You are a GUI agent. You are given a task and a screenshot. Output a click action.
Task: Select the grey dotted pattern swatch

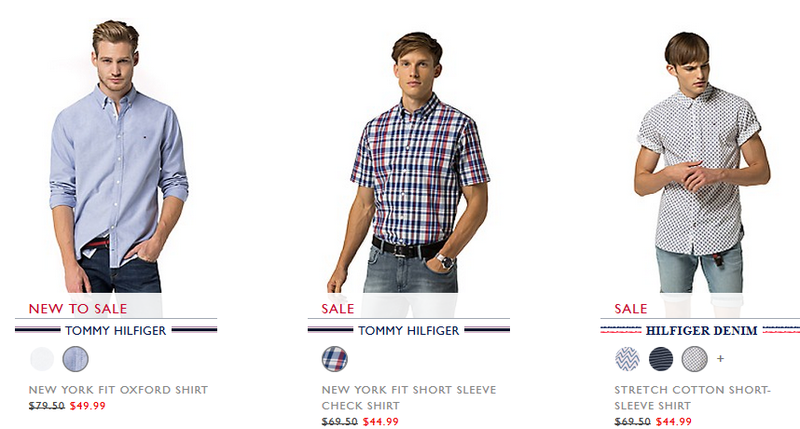click(x=694, y=359)
